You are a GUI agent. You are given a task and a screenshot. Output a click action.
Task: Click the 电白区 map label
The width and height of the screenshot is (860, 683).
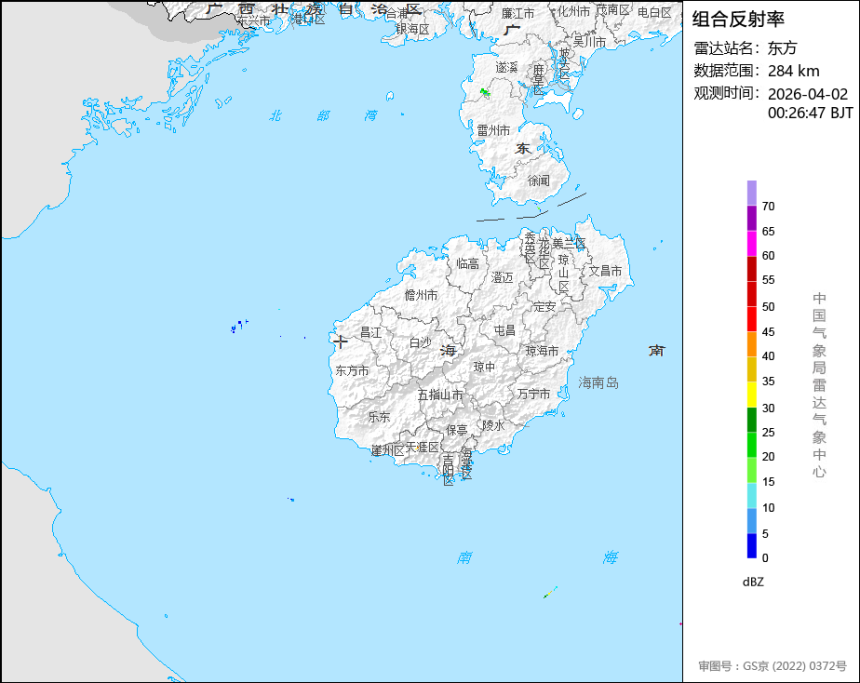click(654, 13)
